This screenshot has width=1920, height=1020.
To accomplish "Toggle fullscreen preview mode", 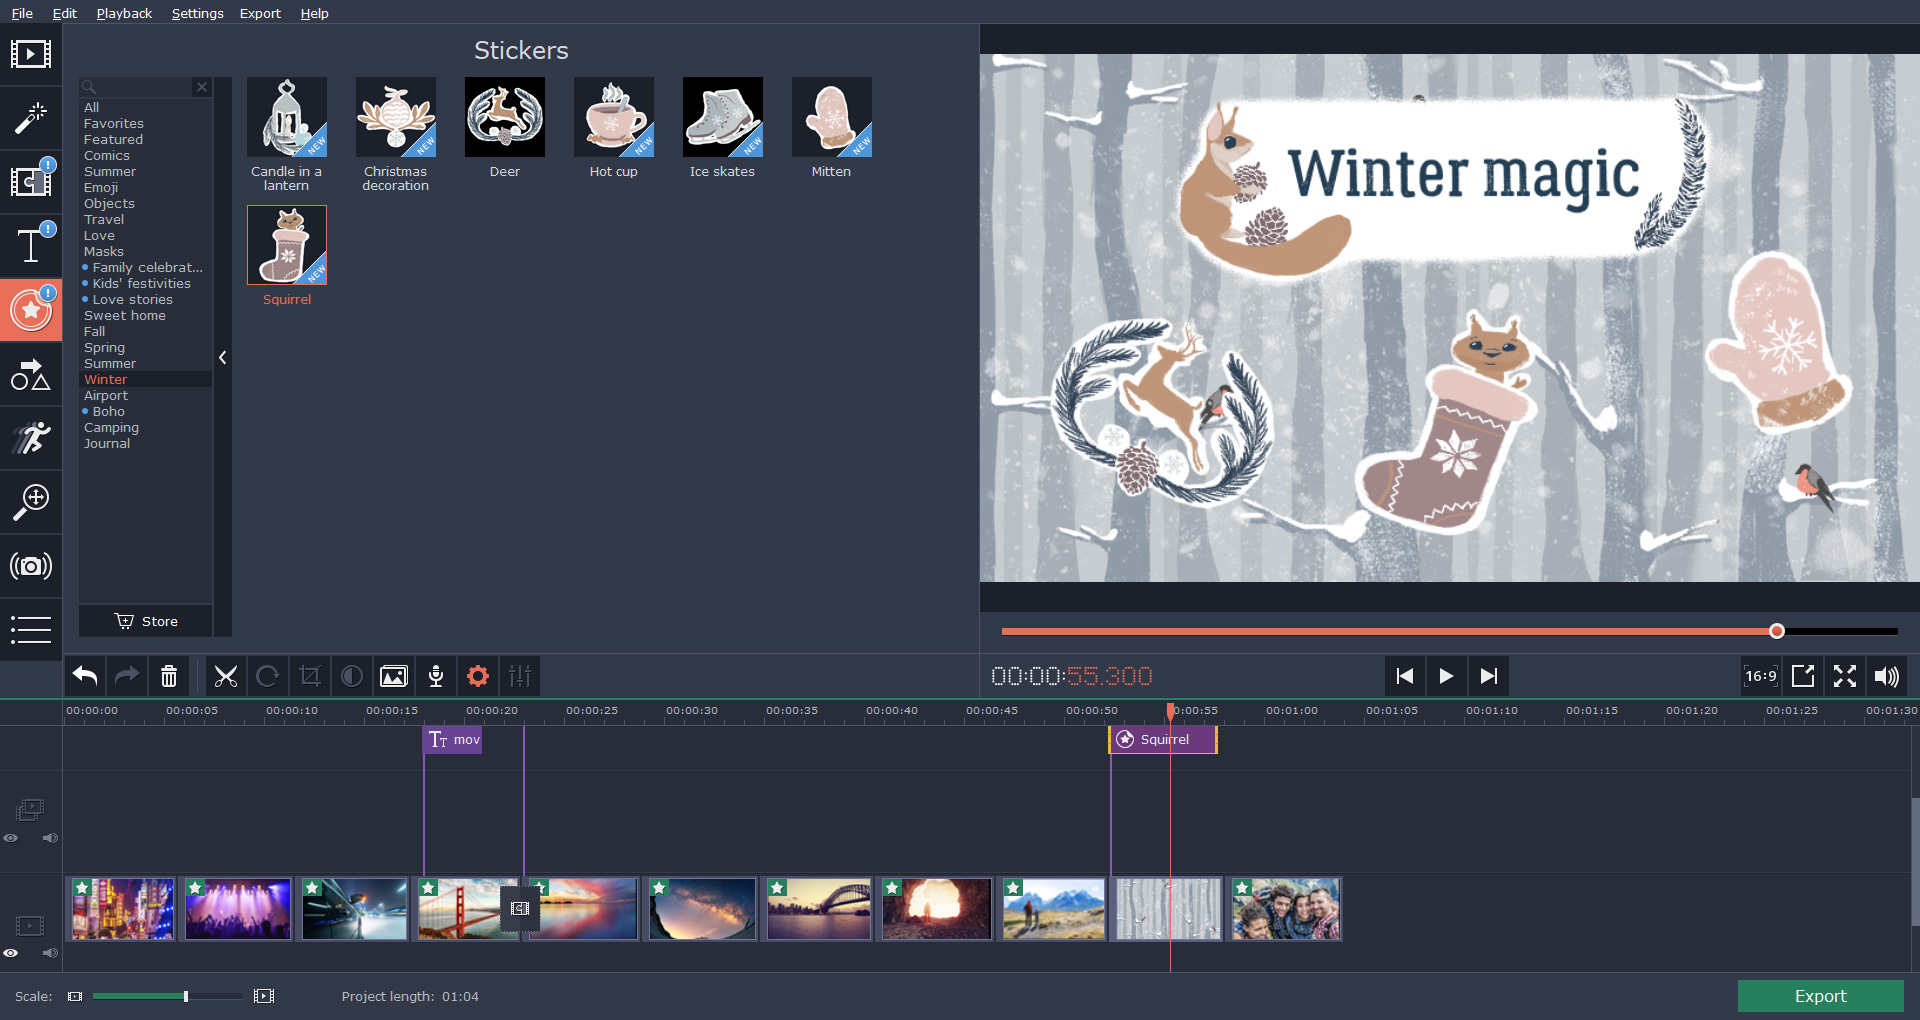I will [1845, 676].
